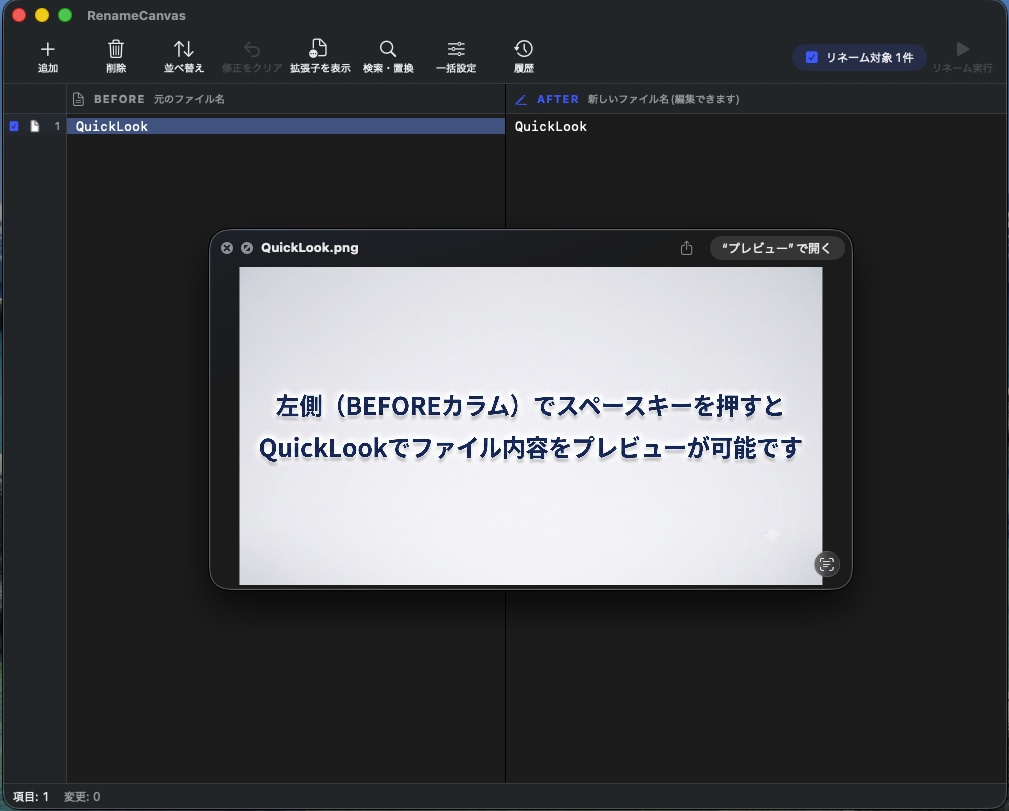Open the 履歴 history clock icon

(x=524, y=49)
